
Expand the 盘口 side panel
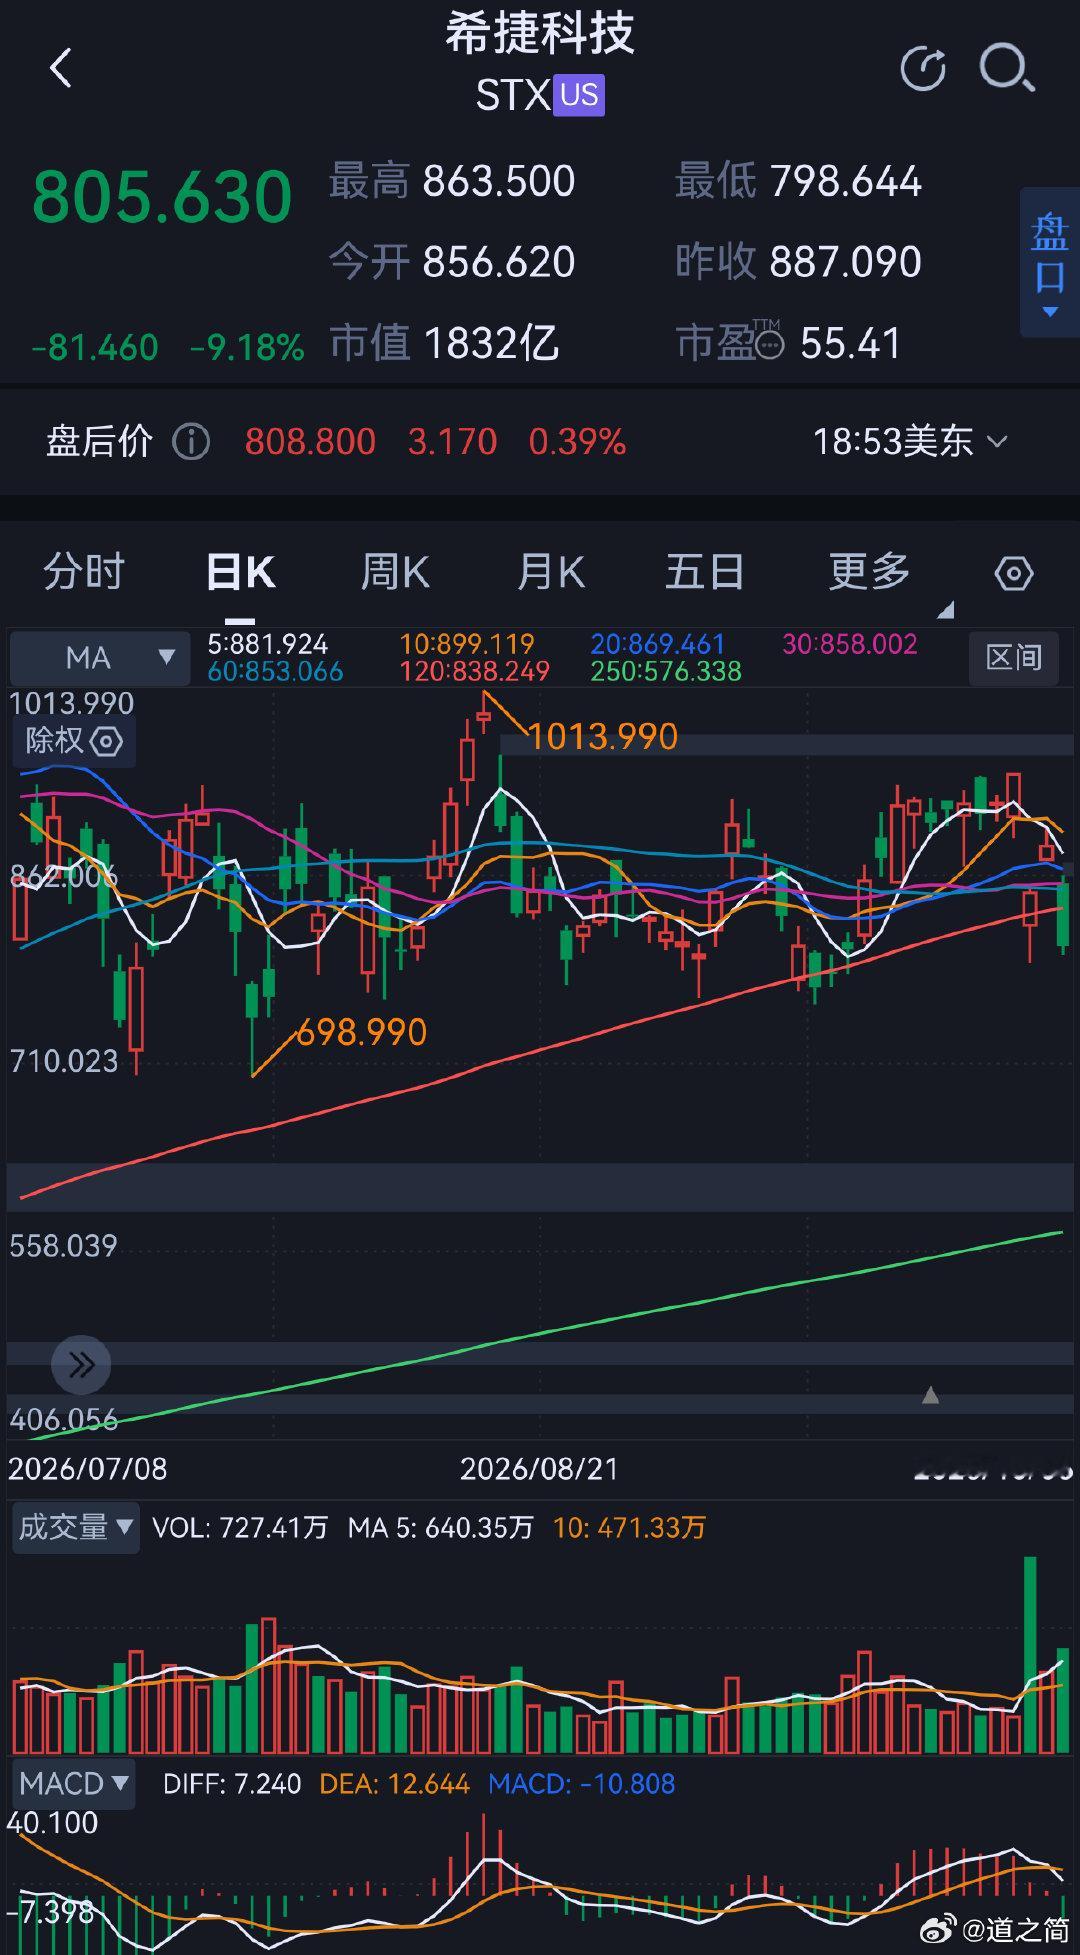1049,263
